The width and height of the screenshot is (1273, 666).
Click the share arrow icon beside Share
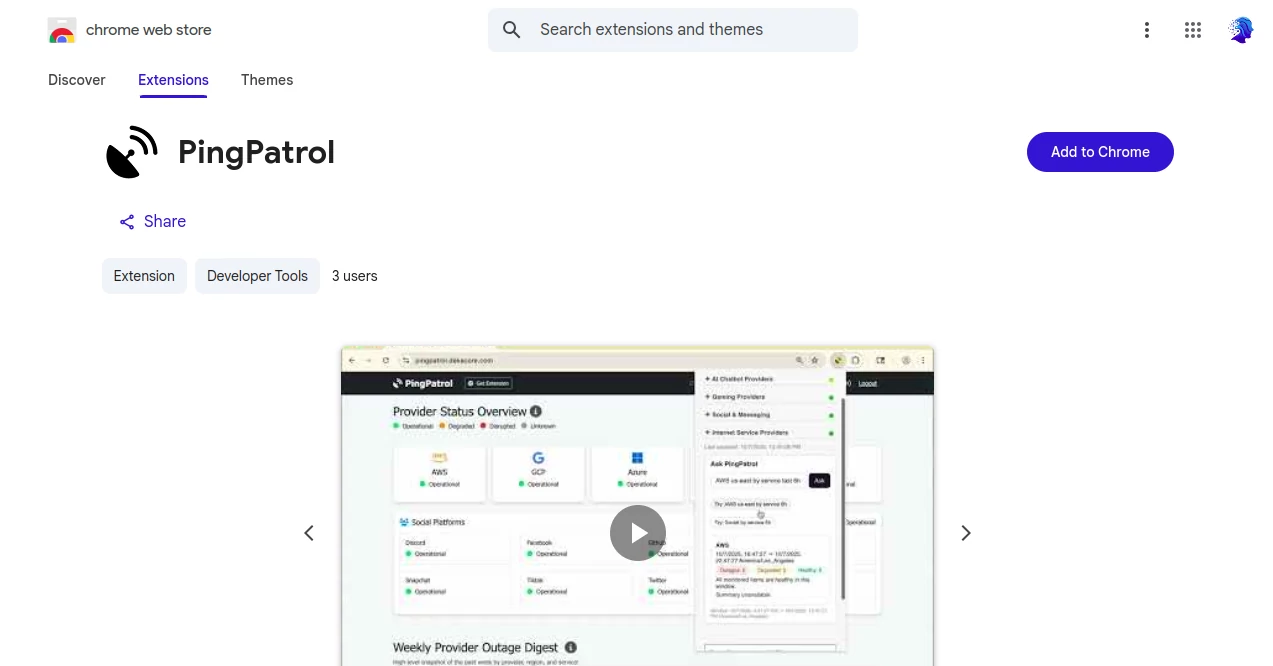[126, 221]
